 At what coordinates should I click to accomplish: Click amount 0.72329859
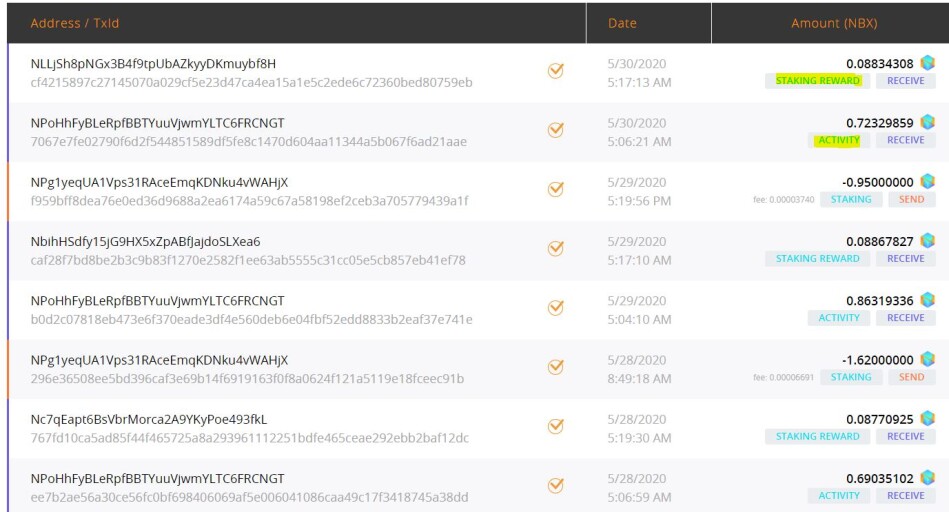tap(879, 123)
